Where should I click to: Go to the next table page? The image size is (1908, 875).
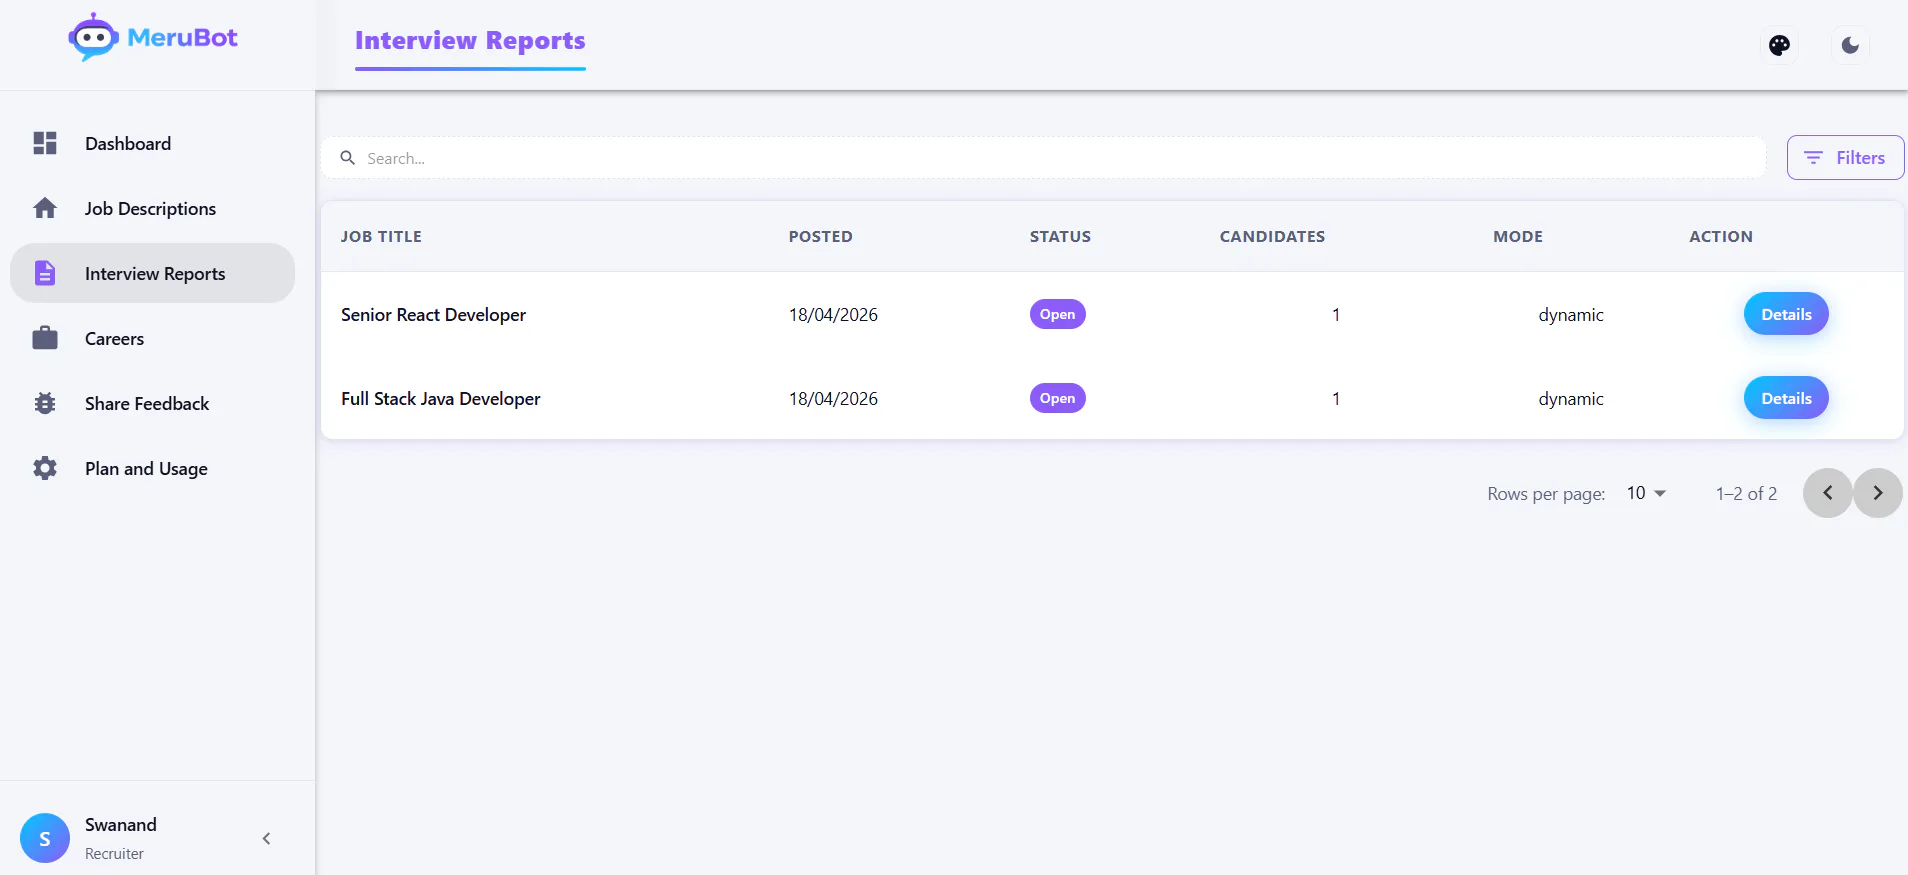tap(1878, 493)
